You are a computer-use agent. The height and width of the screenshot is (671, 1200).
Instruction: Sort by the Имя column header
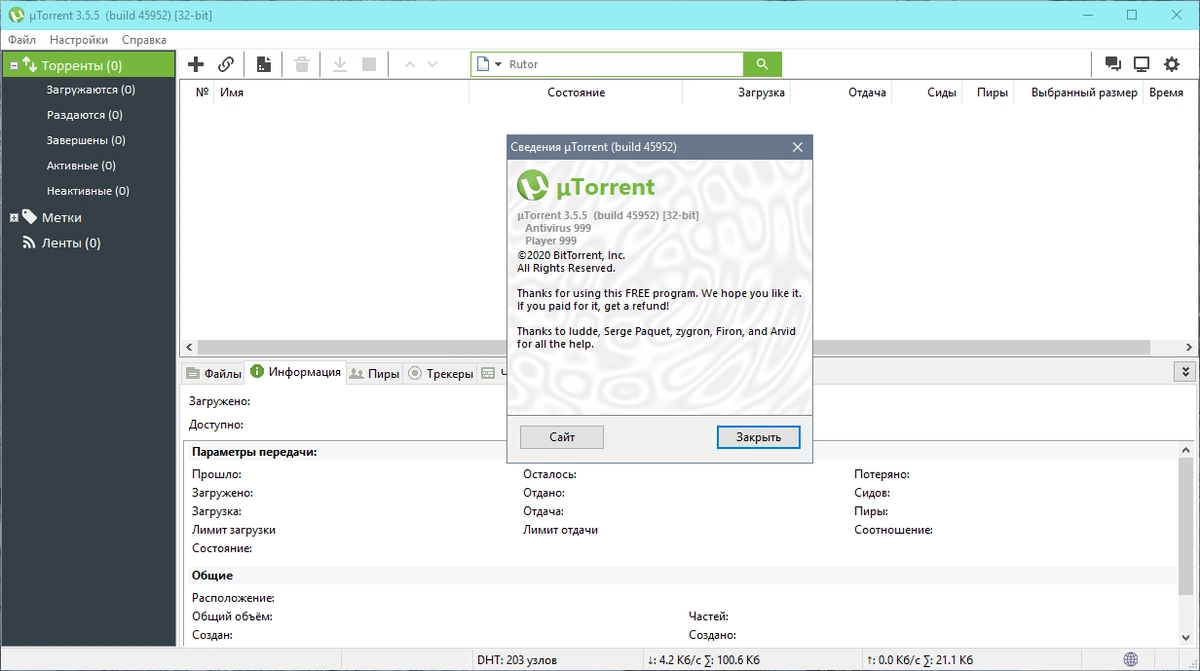click(341, 92)
